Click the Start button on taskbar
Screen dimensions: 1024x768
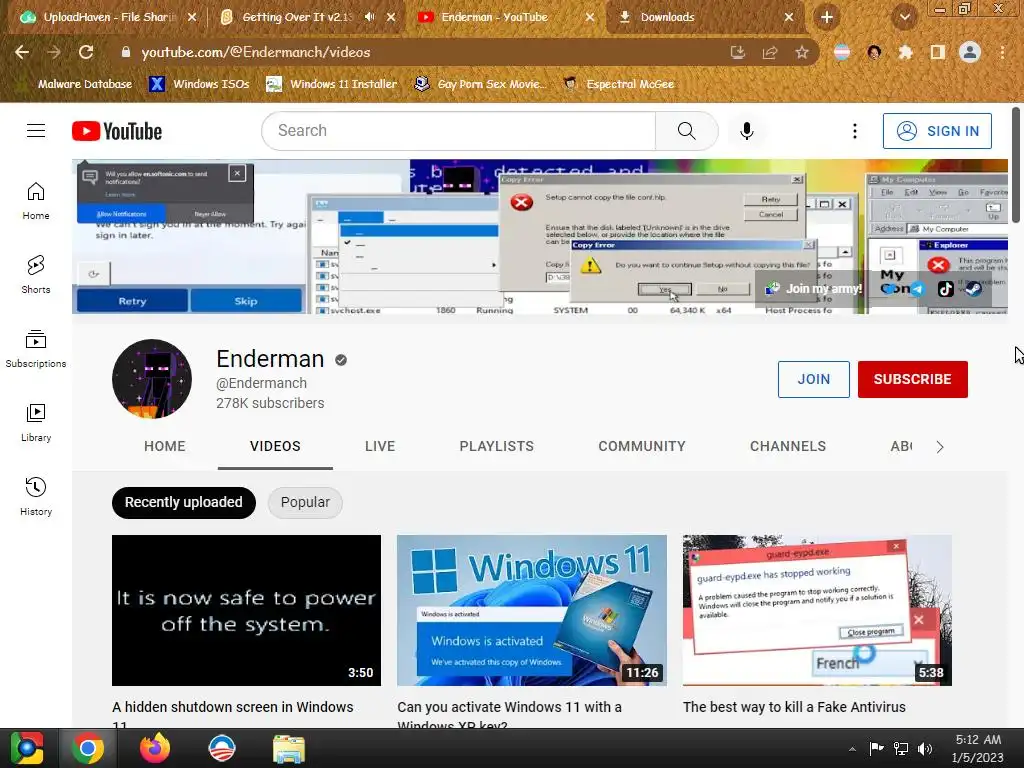pos(26,748)
